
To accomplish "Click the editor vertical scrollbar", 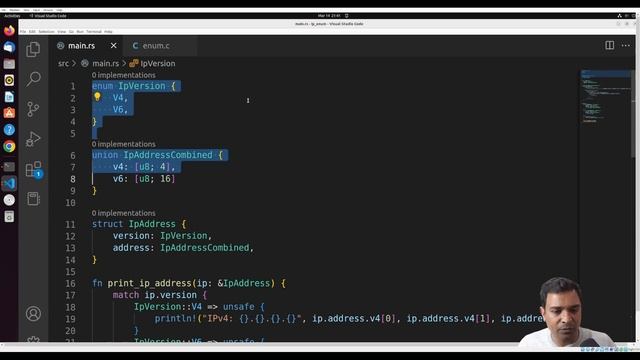I will [633, 114].
